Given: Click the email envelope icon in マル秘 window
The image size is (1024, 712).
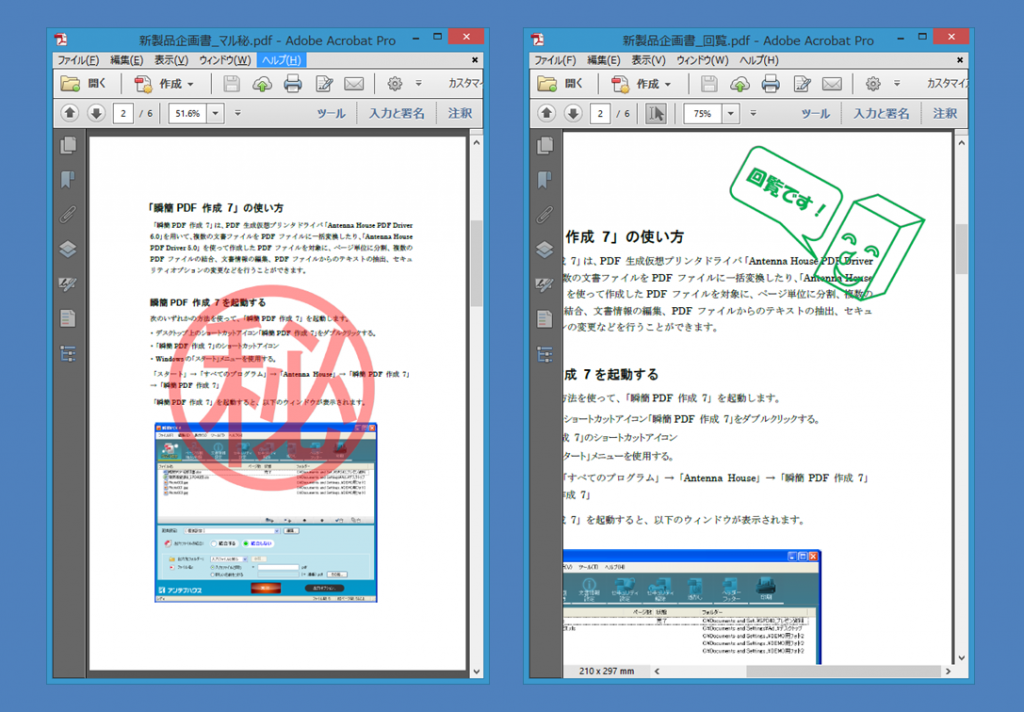Looking at the screenshot, I should (x=354, y=84).
